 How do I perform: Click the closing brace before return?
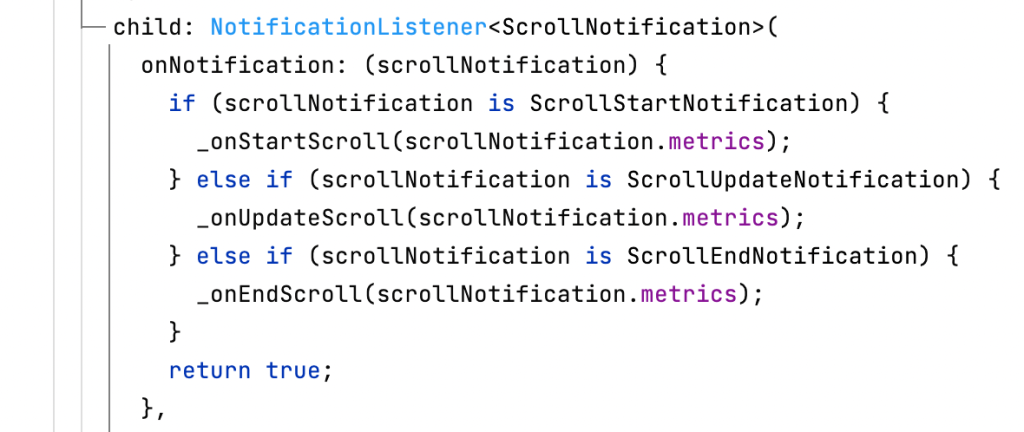click(174, 332)
